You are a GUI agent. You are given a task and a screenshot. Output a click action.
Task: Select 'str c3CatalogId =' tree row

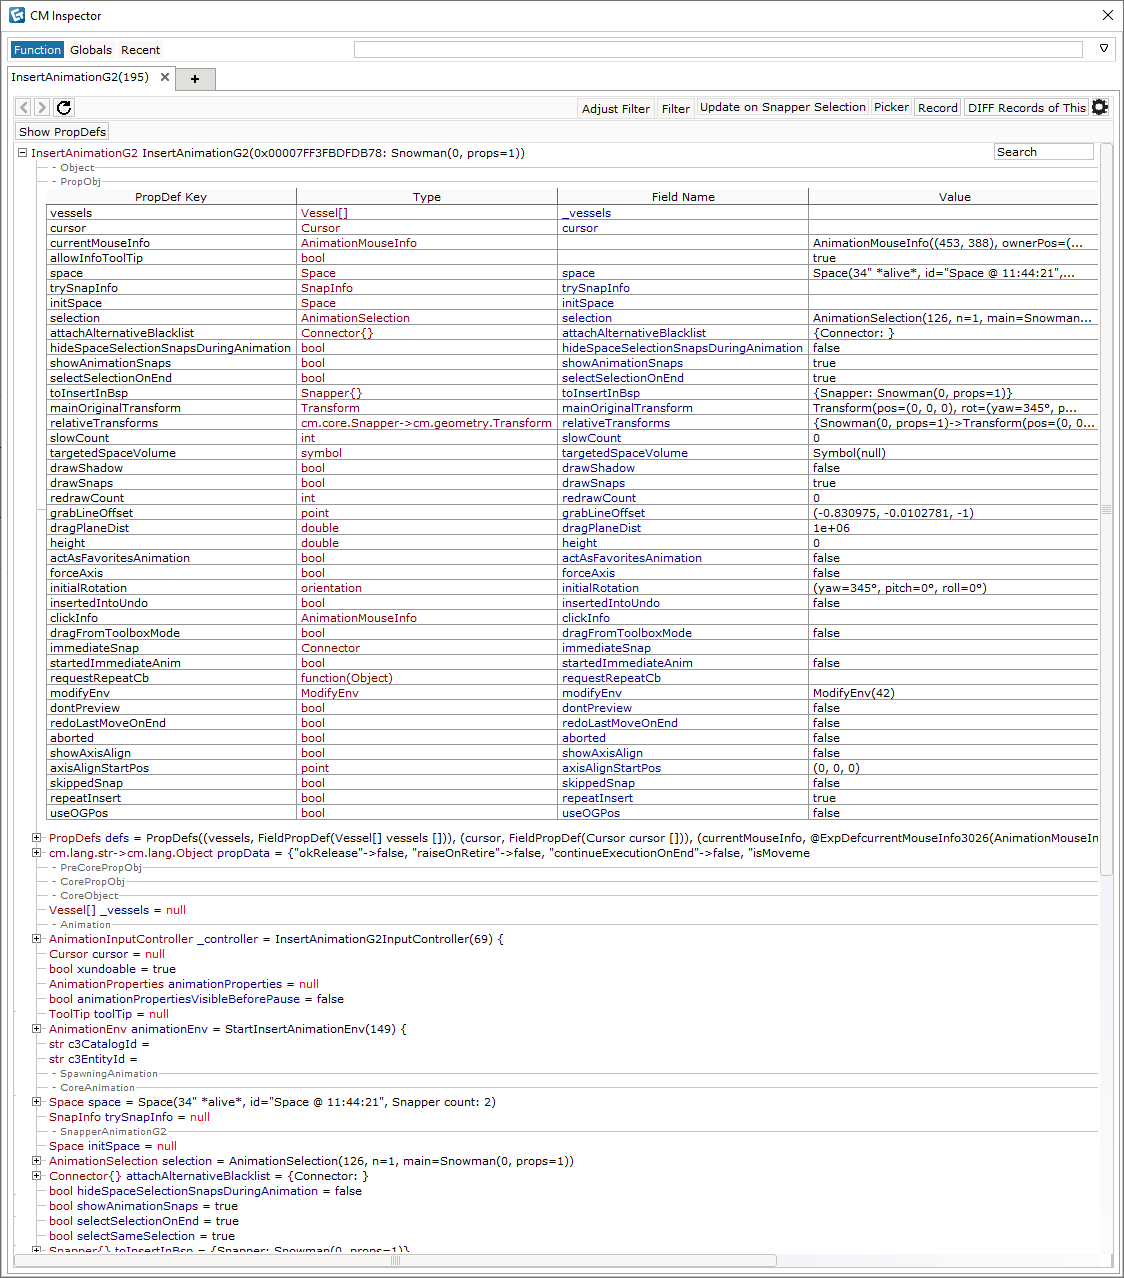coord(99,1044)
